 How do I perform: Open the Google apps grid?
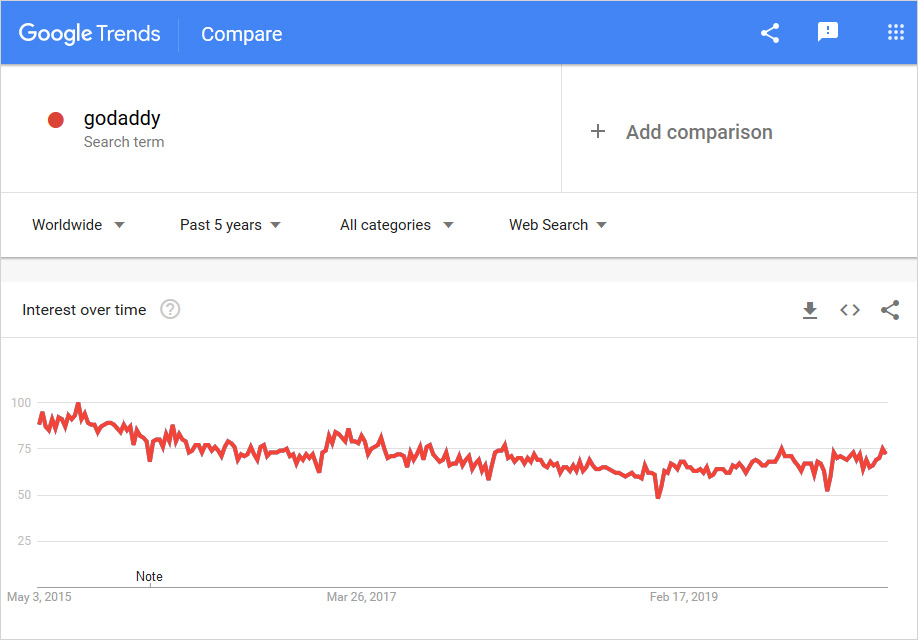pyautogui.click(x=896, y=33)
